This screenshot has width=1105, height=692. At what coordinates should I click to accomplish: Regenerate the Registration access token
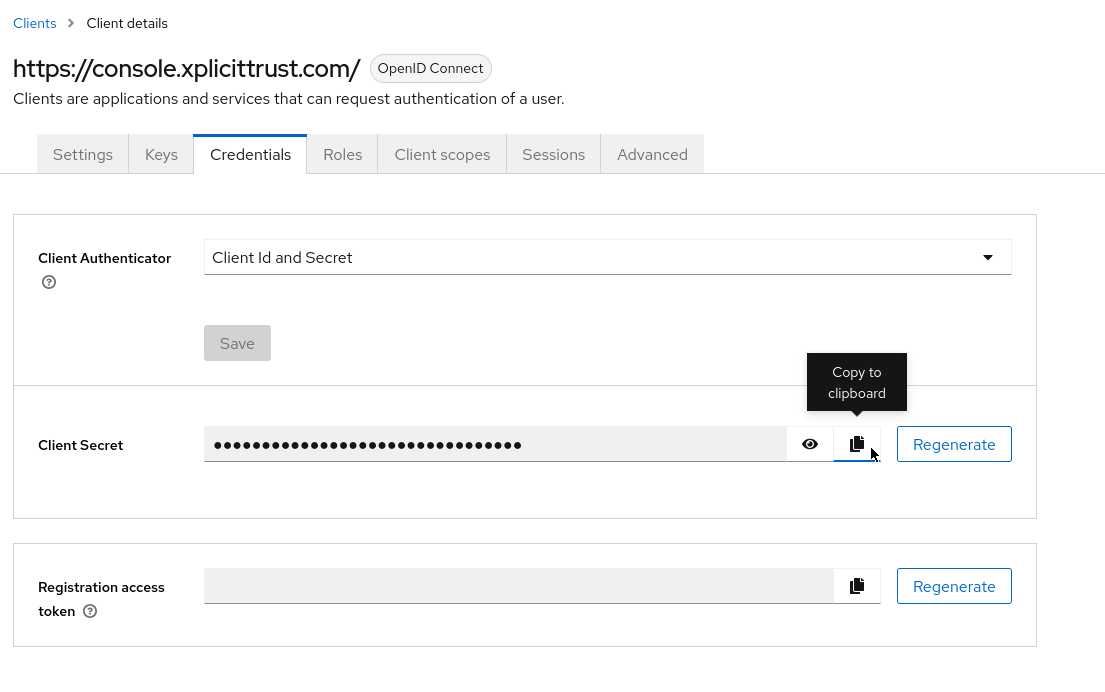pyautogui.click(x=954, y=586)
